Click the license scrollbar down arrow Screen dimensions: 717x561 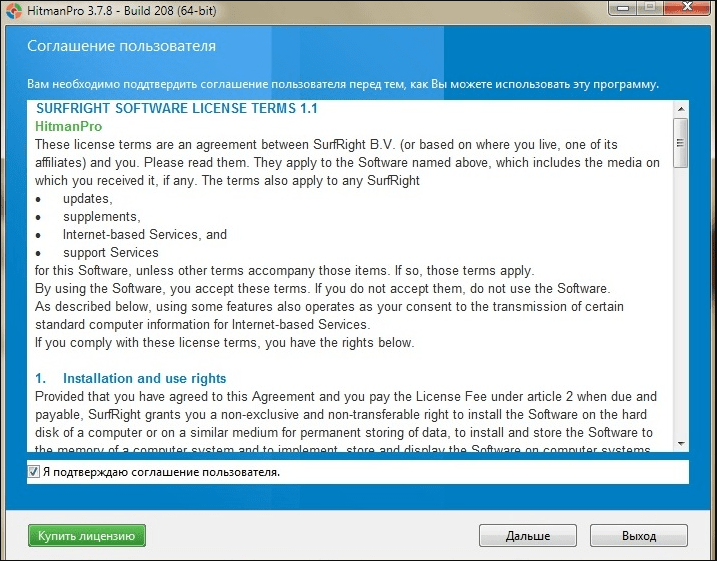680,444
